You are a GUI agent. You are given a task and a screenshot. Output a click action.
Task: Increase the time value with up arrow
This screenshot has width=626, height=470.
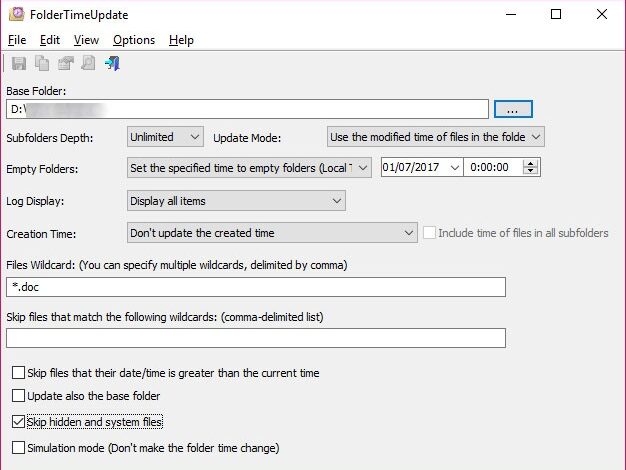pyautogui.click(x=531, y=163)
